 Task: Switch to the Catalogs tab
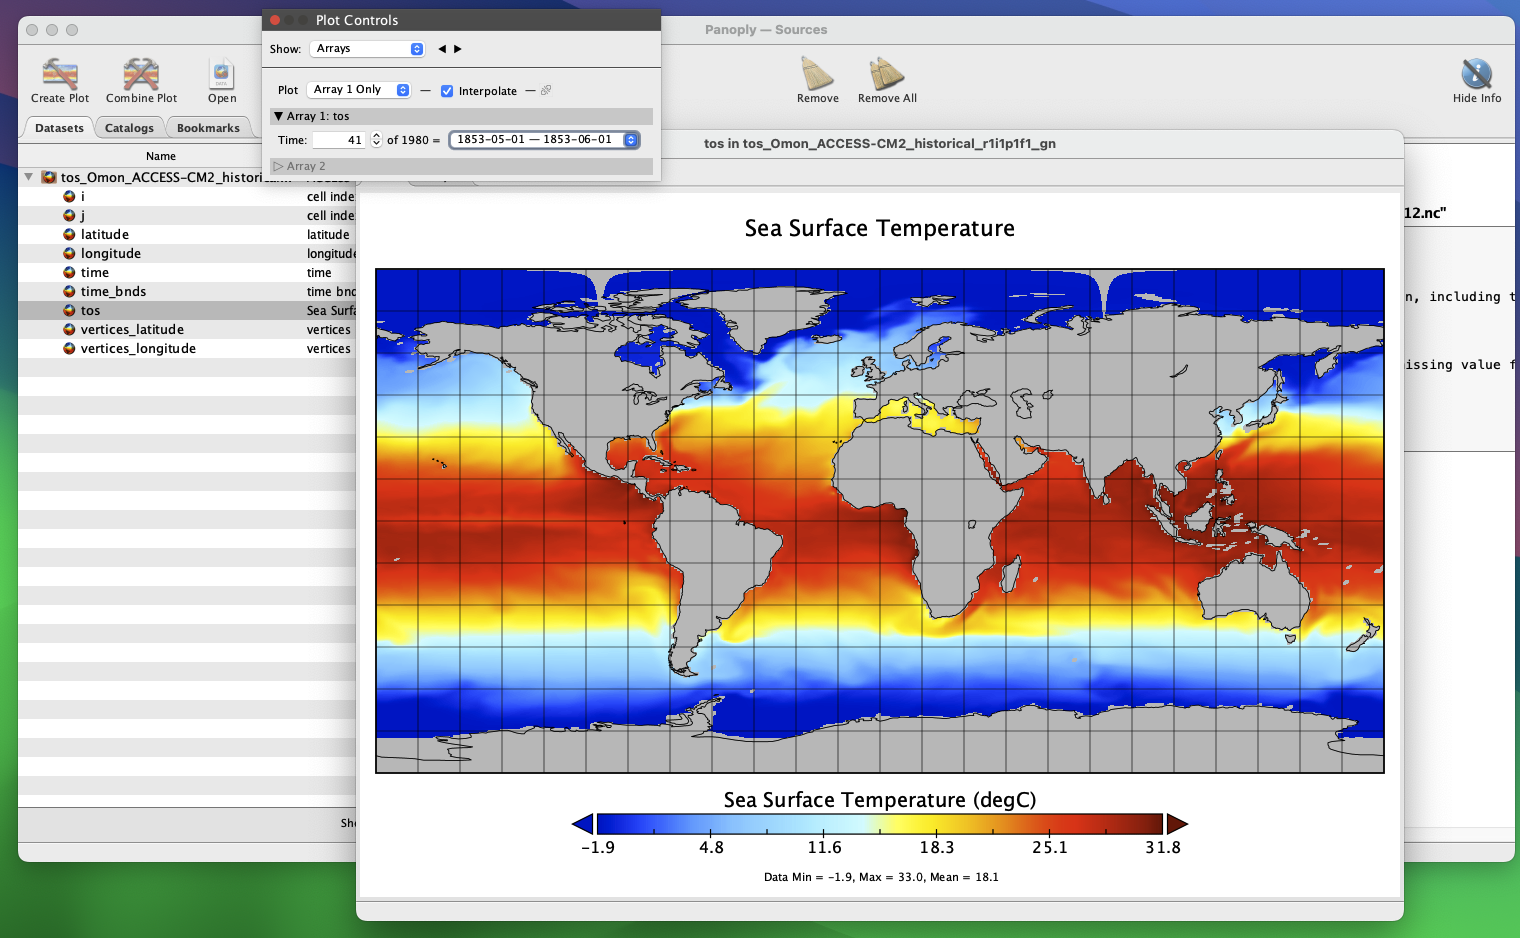pyautogui.click(x=129, y=128)
